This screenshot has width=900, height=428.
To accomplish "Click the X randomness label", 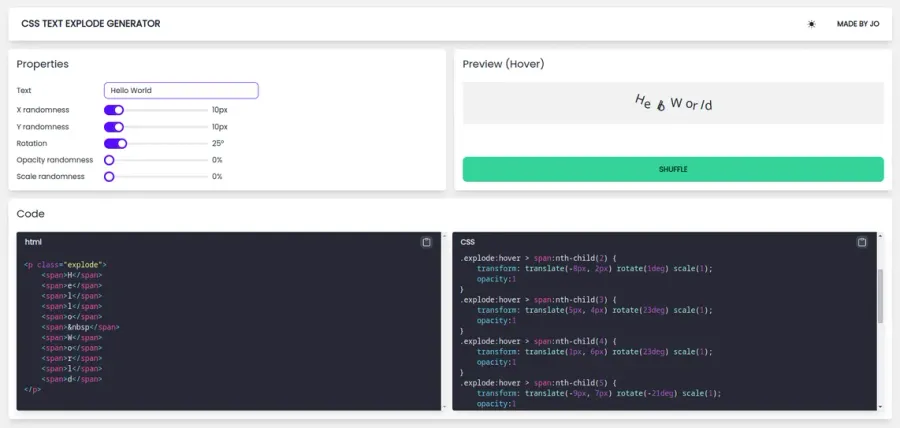I will pyautogui.click(x=43, y=110).
